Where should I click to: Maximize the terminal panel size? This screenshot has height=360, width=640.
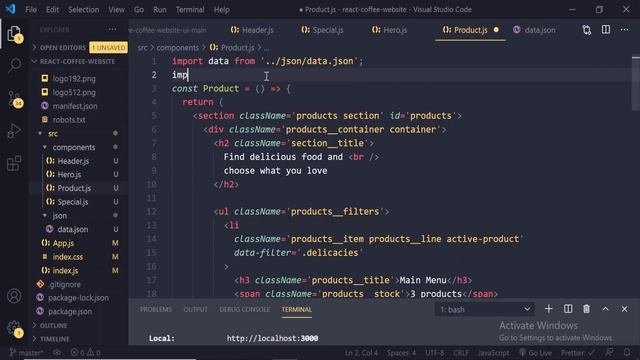(606, 309)
